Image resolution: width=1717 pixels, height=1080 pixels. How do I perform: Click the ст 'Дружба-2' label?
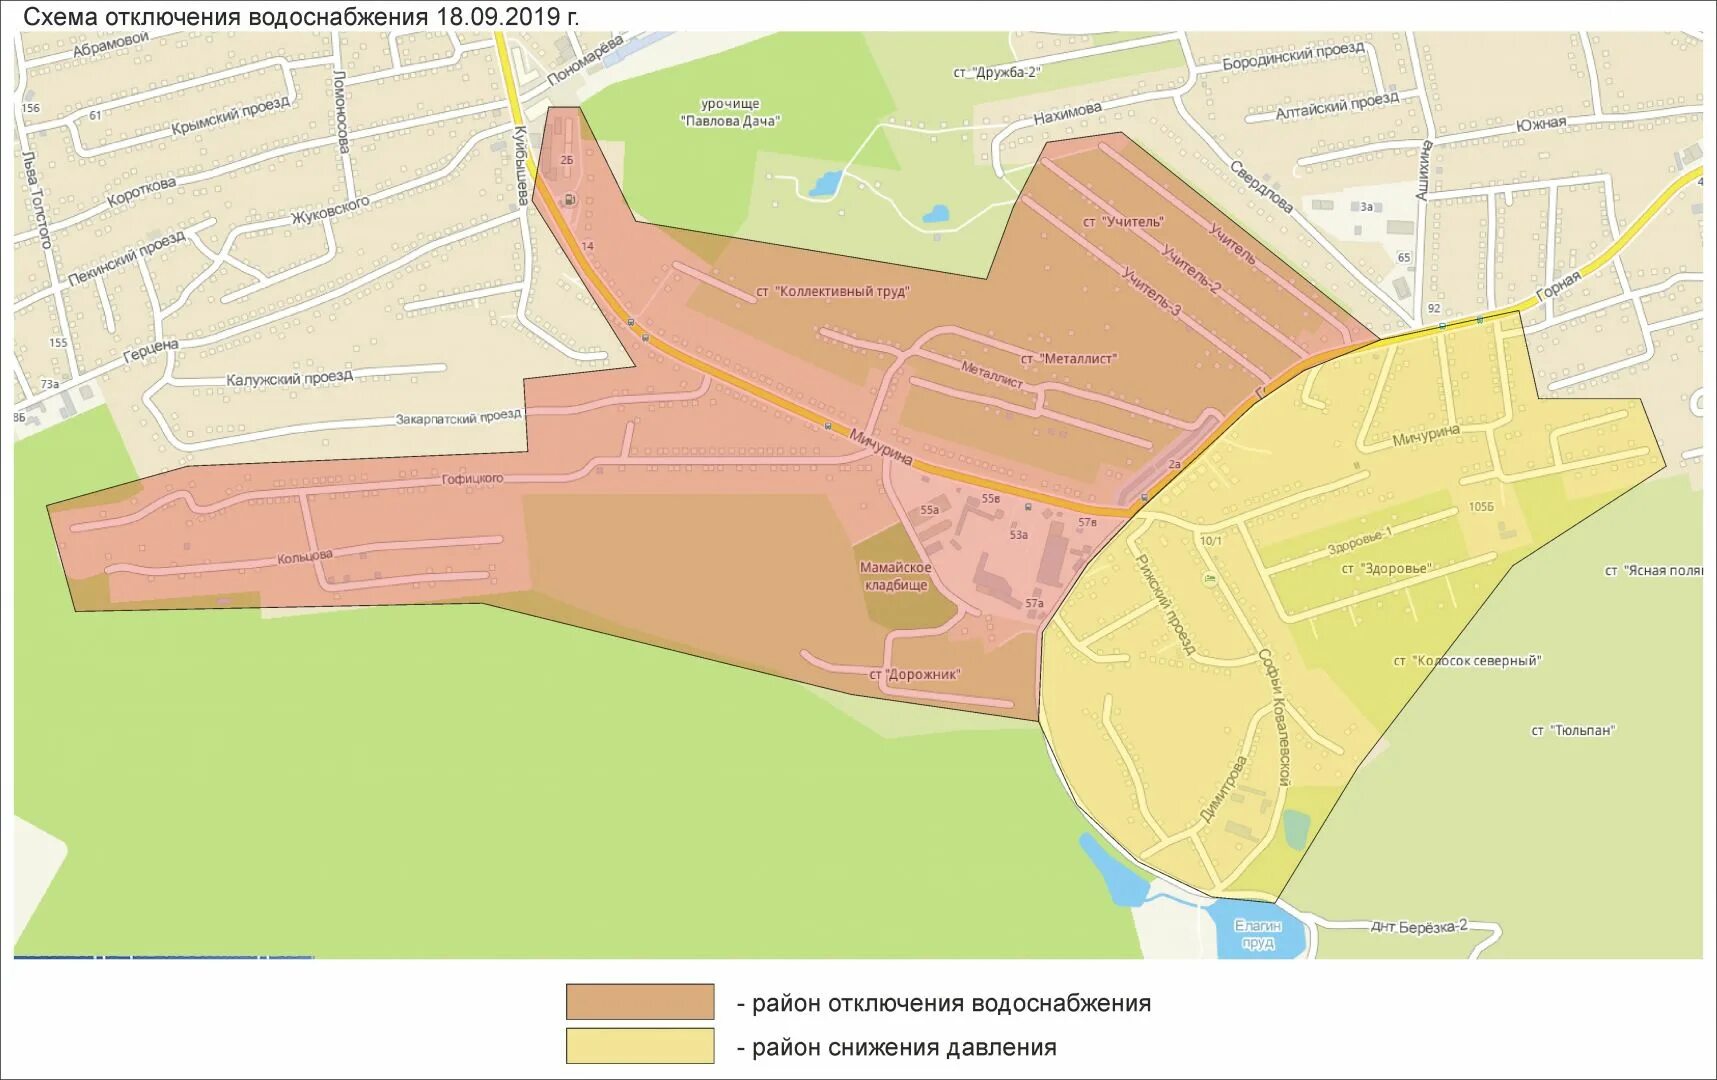997,72
